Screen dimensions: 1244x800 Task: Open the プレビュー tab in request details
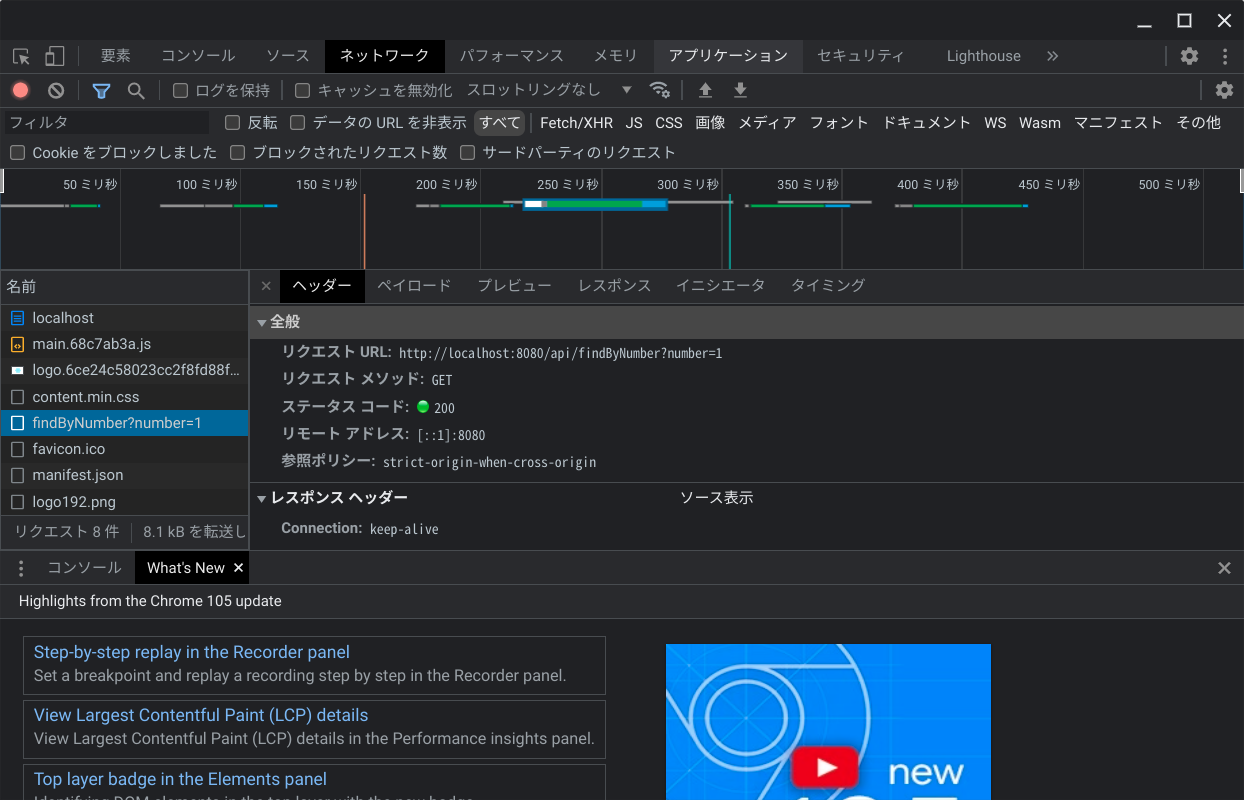pyautogui.click(x=514, y=285)
